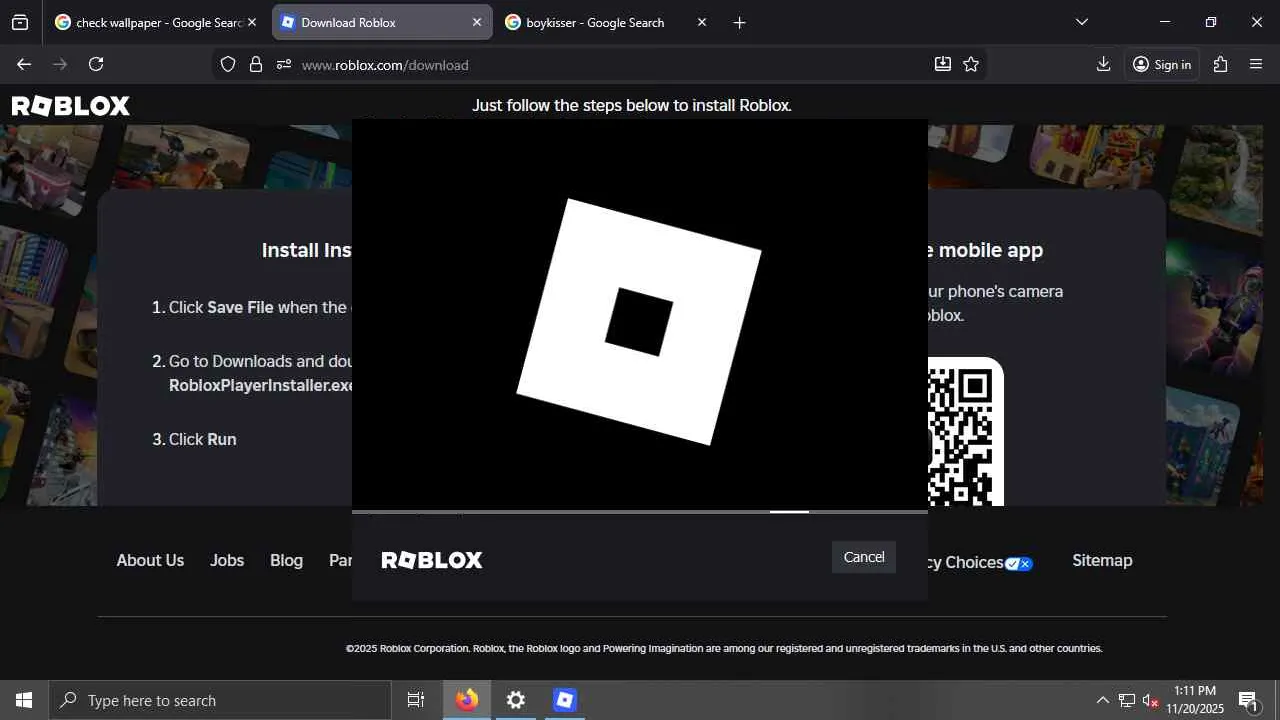Open the Windows Start menu
Image resolution: width=1280 pixels, height=720 pixels.
point(24,700)
